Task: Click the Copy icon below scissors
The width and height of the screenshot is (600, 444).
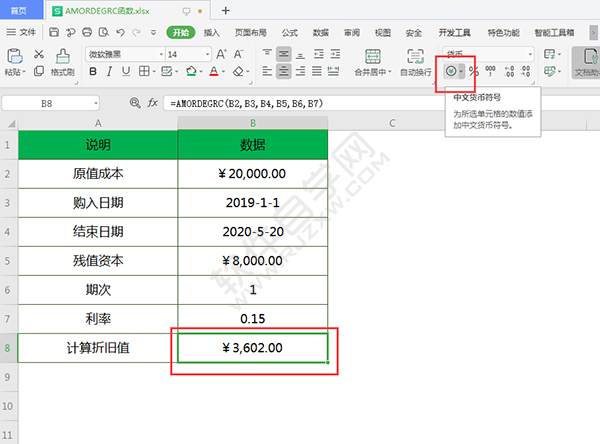Action: pos(39,71)
